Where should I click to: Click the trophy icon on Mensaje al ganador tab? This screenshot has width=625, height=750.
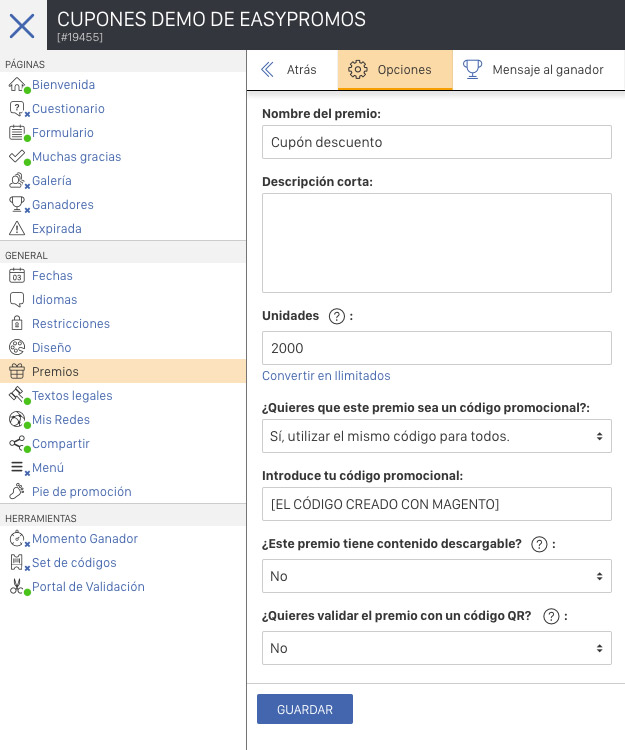[472, 69]
